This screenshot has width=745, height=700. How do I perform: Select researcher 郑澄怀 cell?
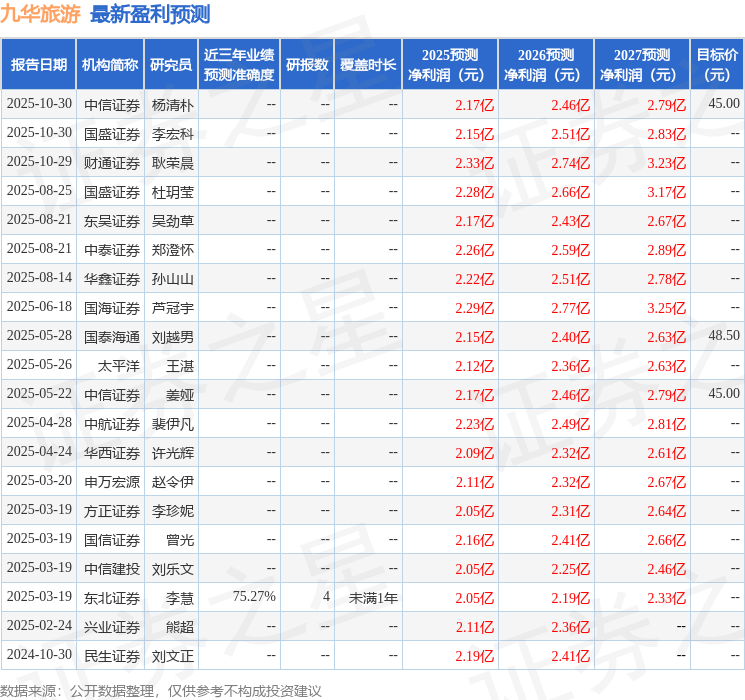point(172,250)
